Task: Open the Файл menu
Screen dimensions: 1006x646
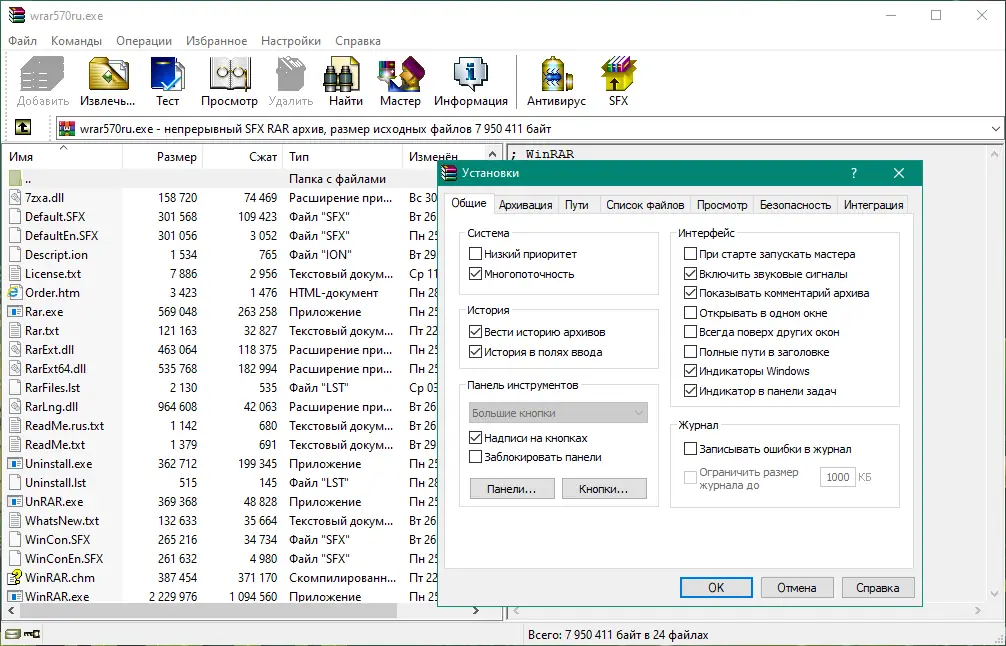Action: coord(22,40)
